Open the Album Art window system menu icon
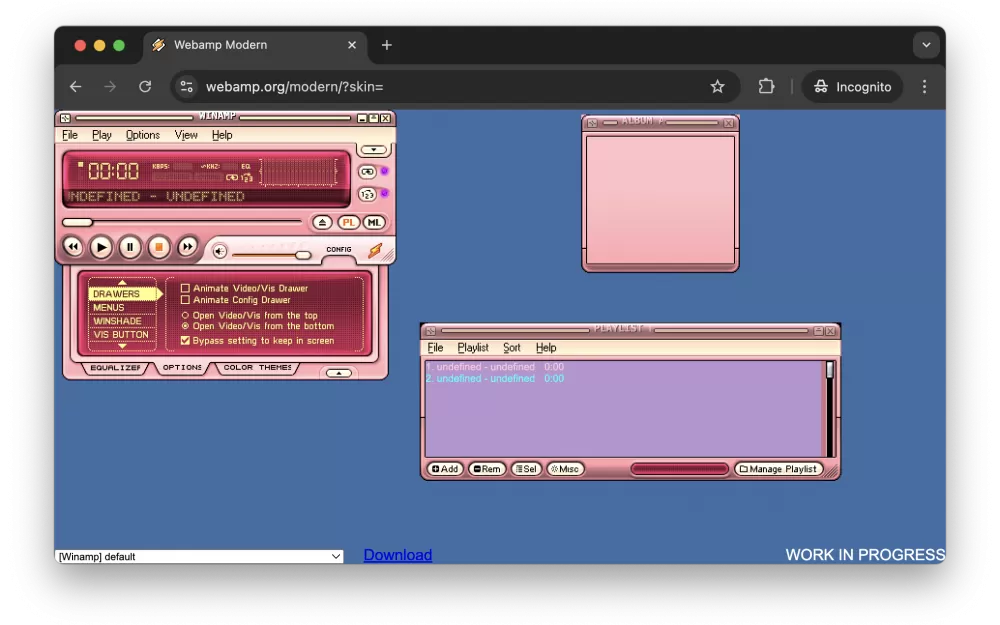The height and width of the screenshot is (625, 1000). (592, 123)
